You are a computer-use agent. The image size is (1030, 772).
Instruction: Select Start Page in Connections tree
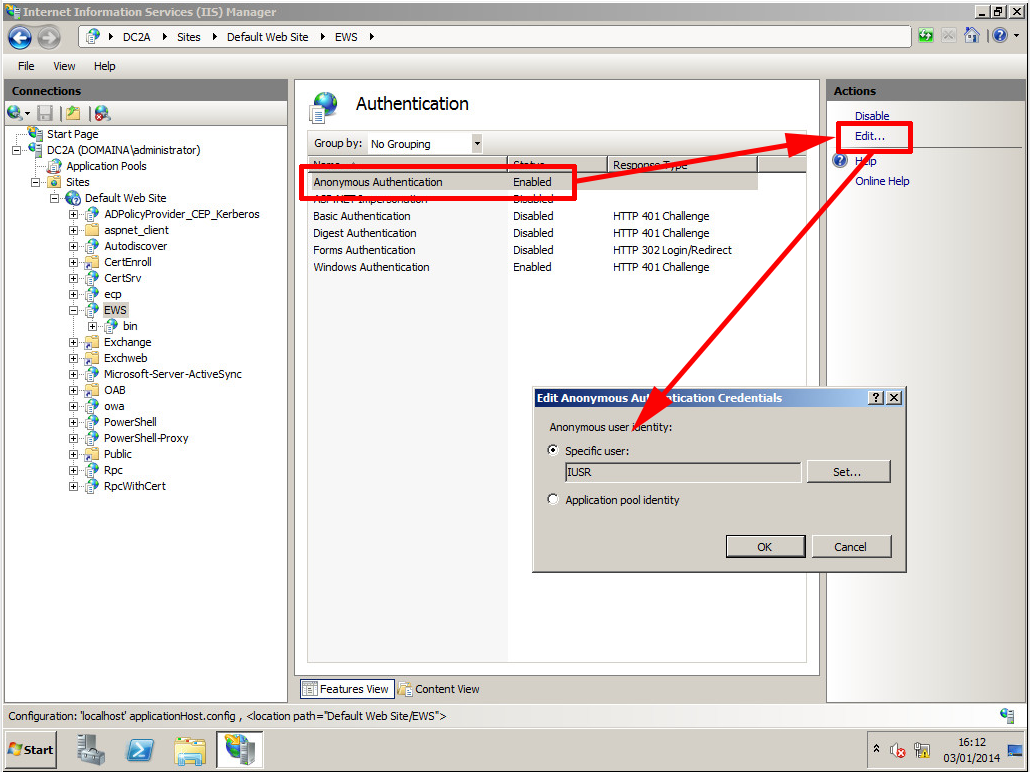click(x=72, y=134)
